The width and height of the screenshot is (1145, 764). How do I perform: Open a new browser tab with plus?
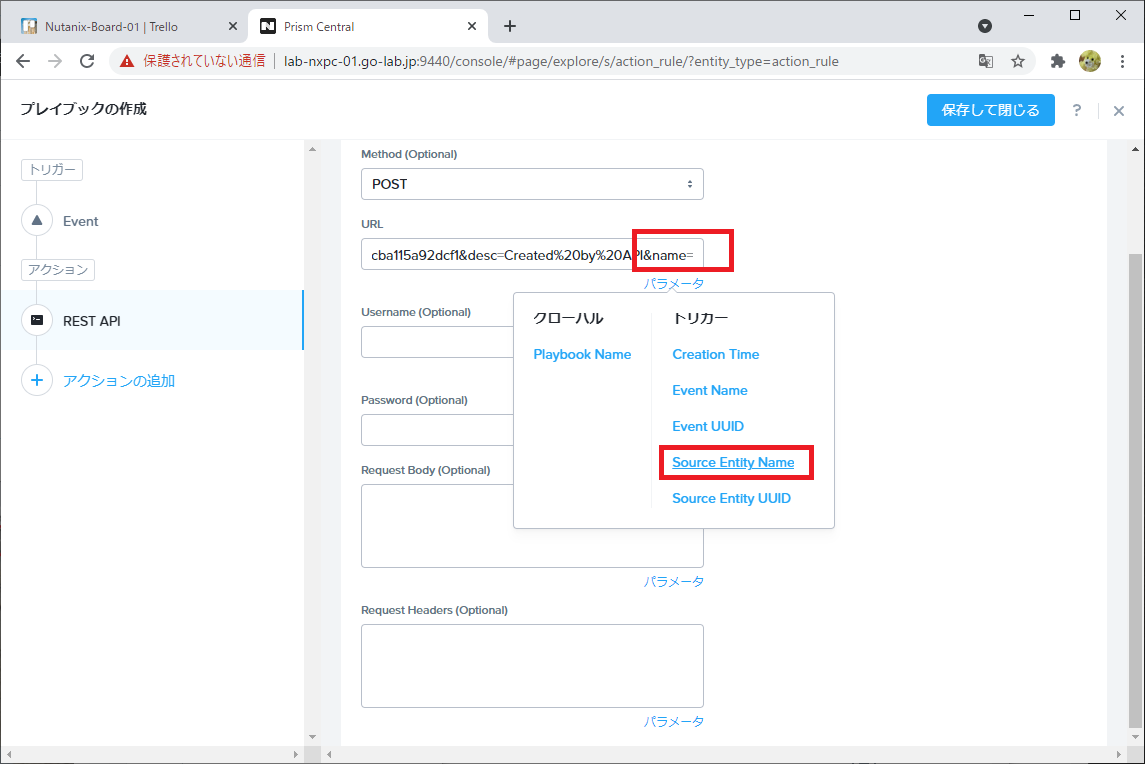point(510,26)
